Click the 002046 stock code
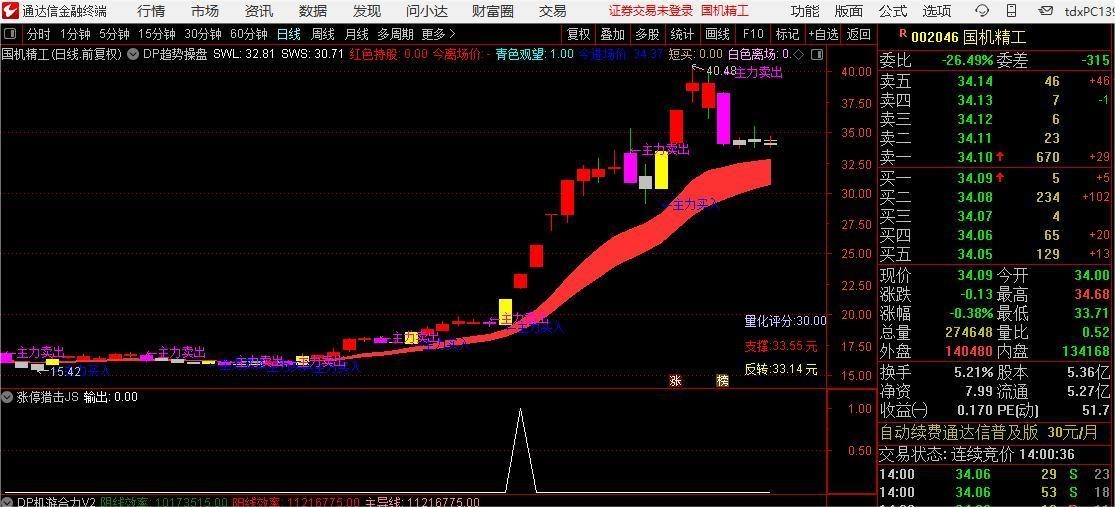This screenshot has height=507, width=1115. tap(935, 36)
